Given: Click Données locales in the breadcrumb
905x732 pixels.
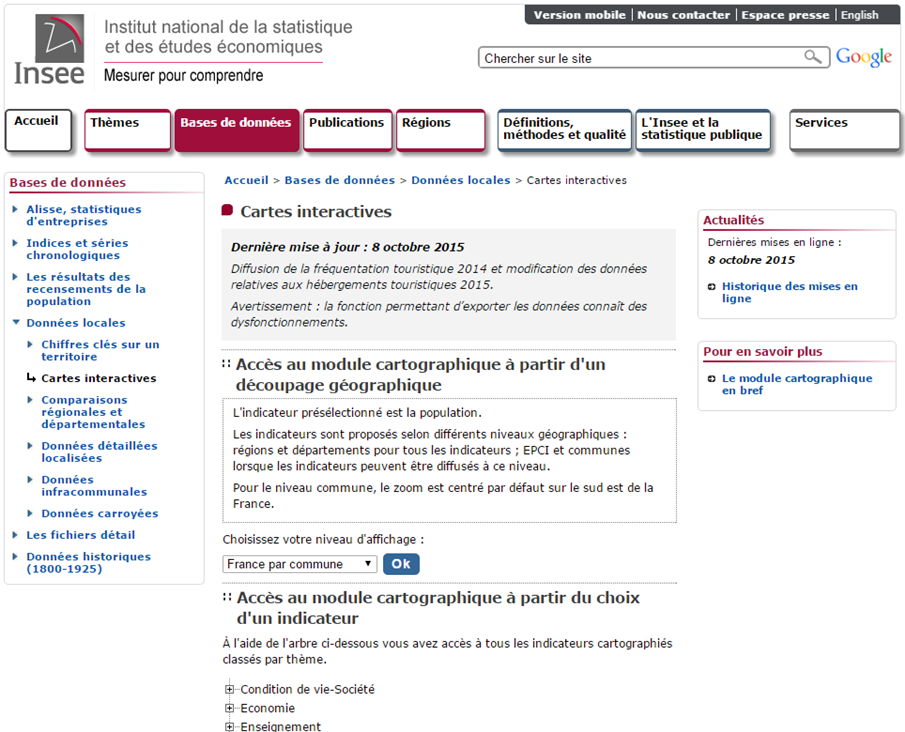Looking at the screenshot, I should coord(461,180).
